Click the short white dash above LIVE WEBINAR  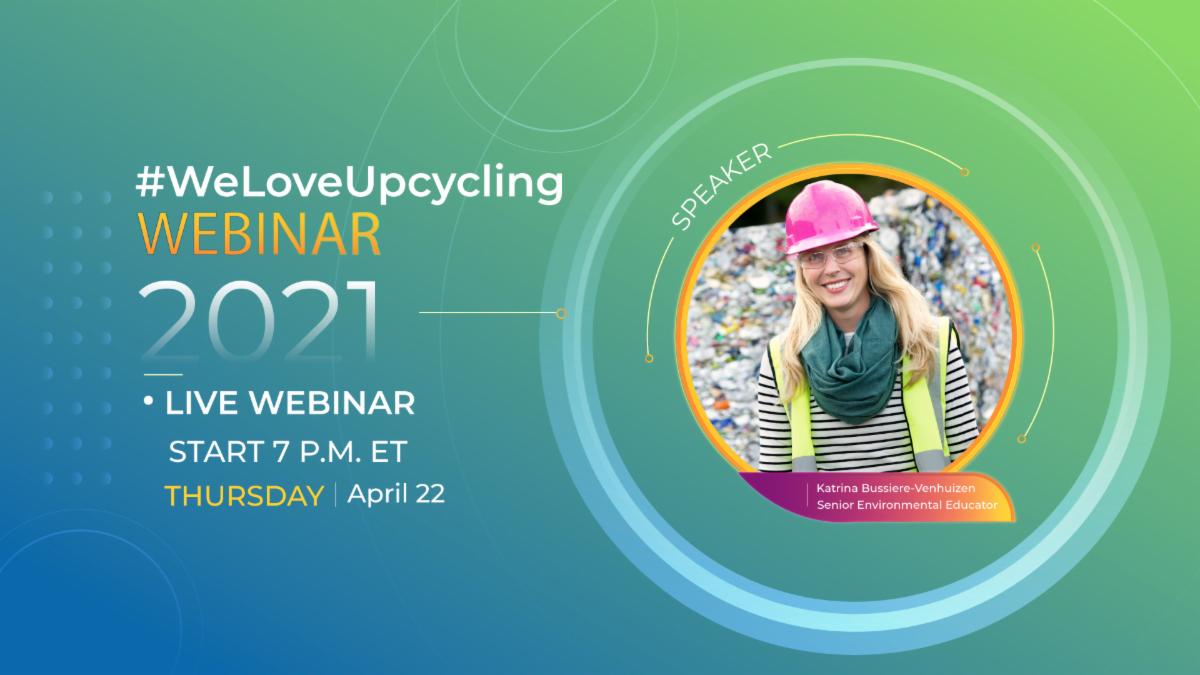pyautogui.click(x=163, y=375)
